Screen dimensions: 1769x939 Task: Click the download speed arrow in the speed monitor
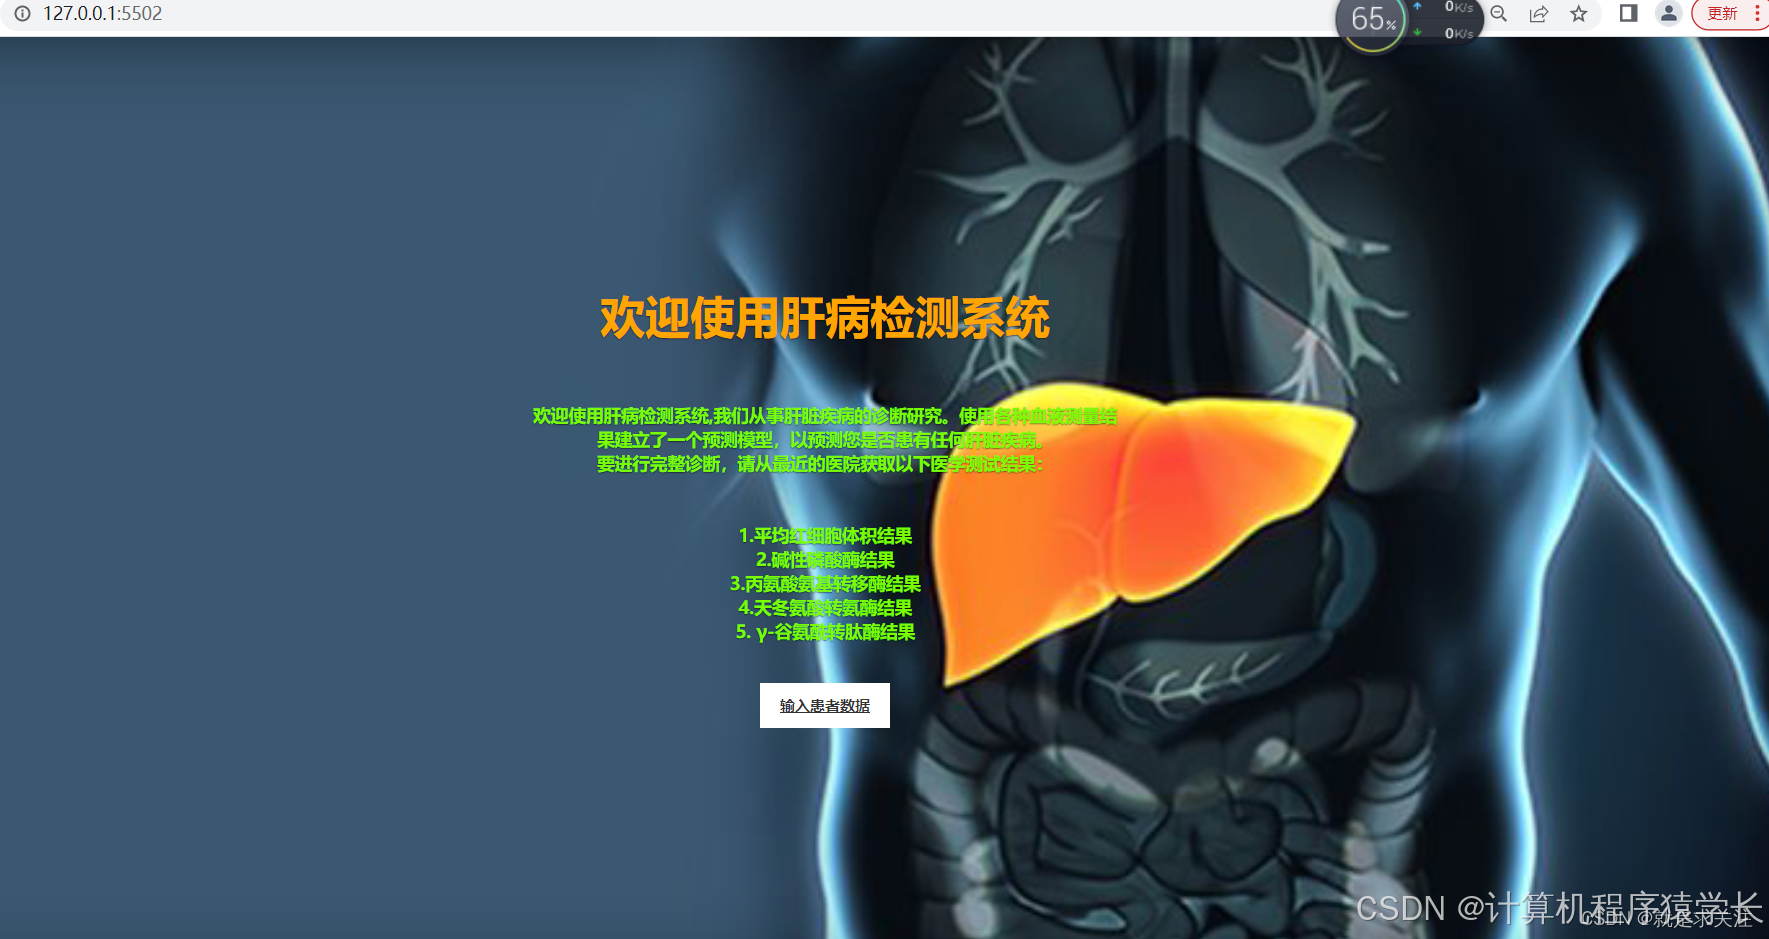pyautogui.click(x=1419, y=30)
